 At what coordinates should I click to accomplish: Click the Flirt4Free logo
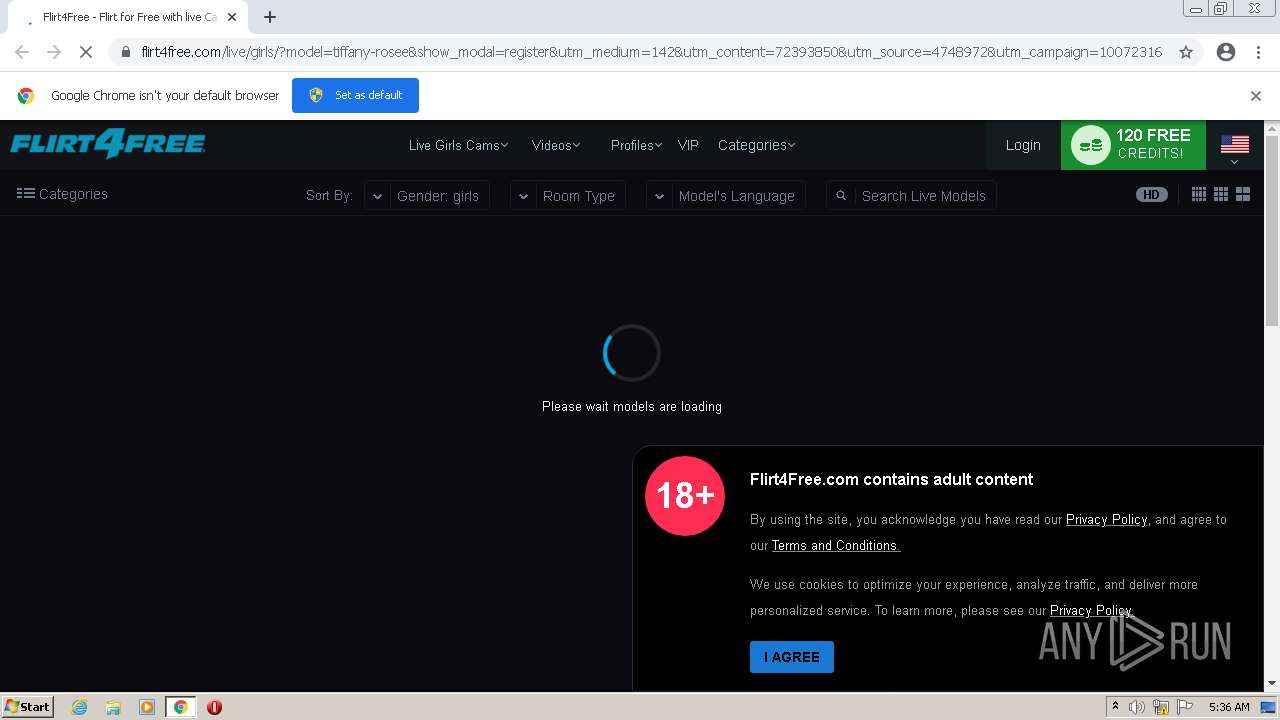click(x=108, y=145)
